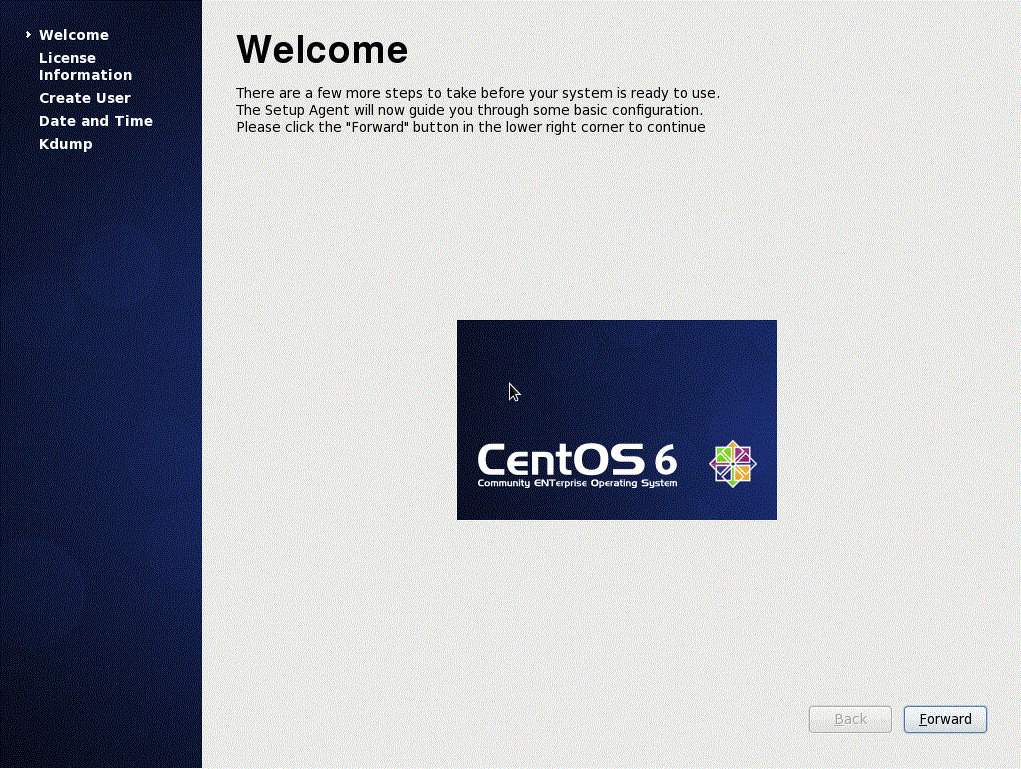Click the CentOS 6 logo image
The width and height of the screenshot is (1021, 769).
point(616,420)
